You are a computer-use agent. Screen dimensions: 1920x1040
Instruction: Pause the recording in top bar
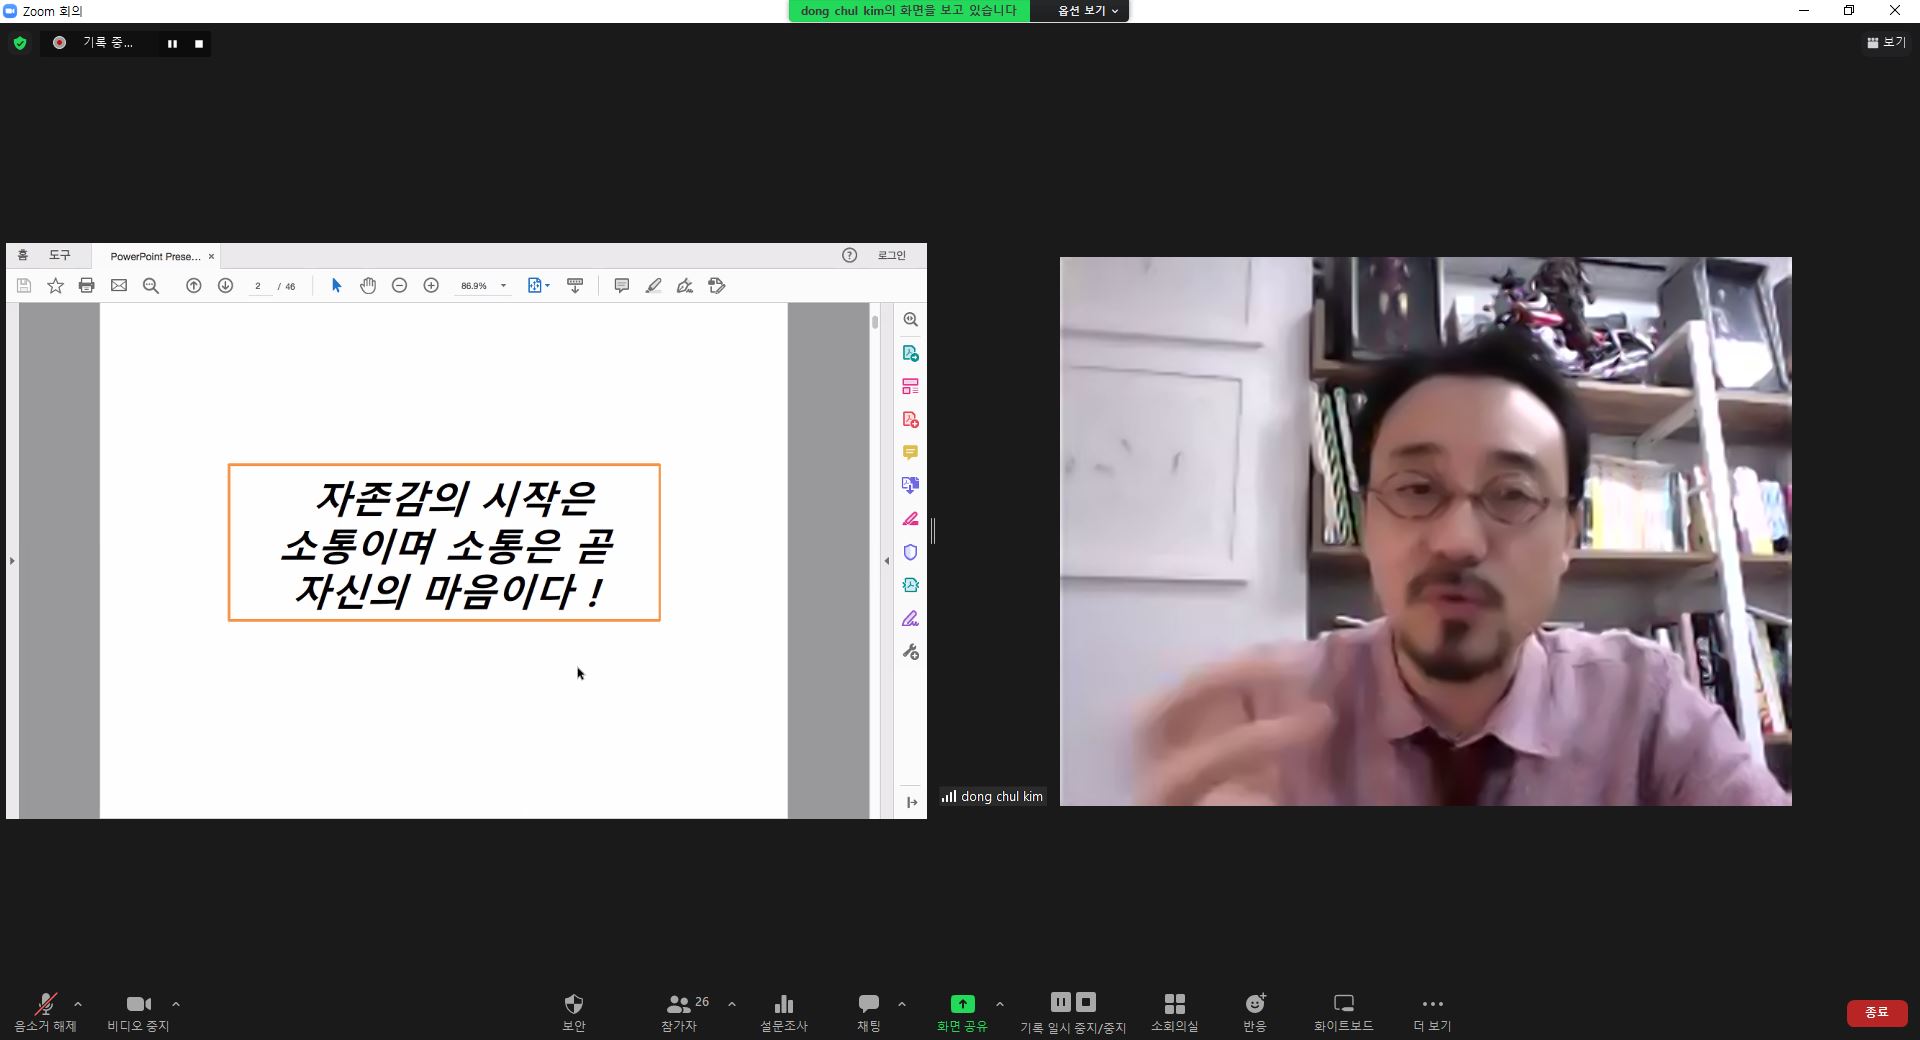pos(172,44)
